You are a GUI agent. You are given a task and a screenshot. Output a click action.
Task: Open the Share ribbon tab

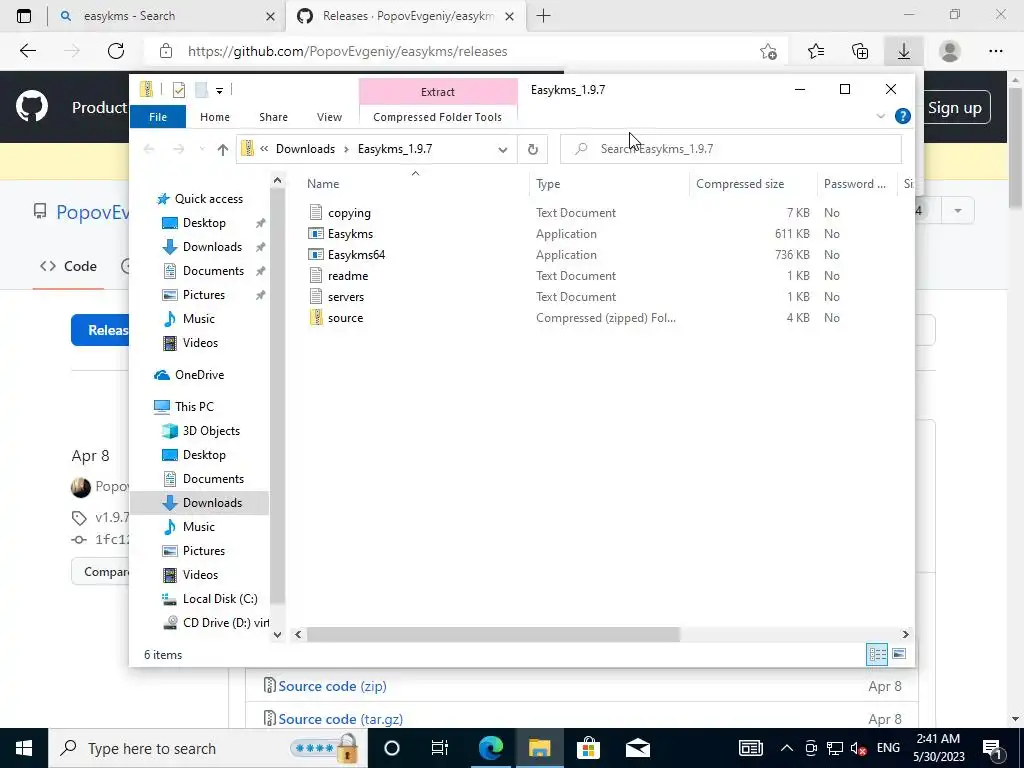tap(273, 117)
